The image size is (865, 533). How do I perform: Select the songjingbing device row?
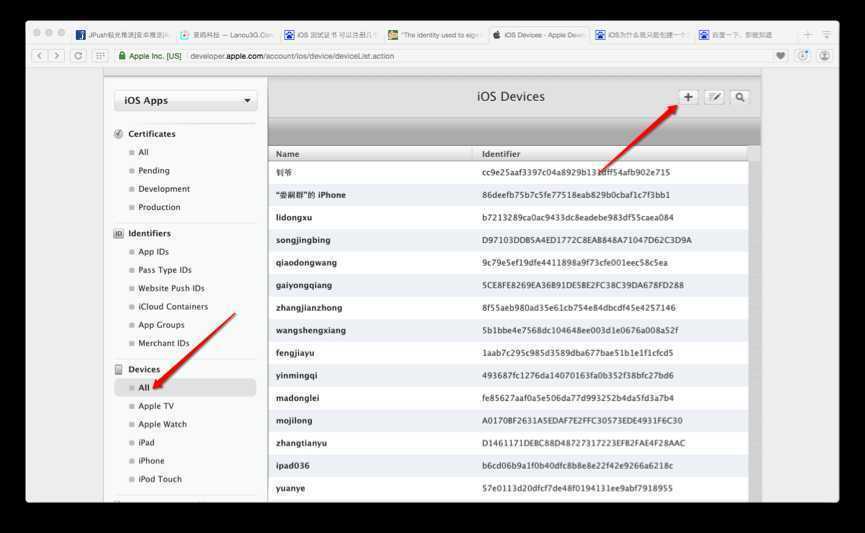pos(508,240)
